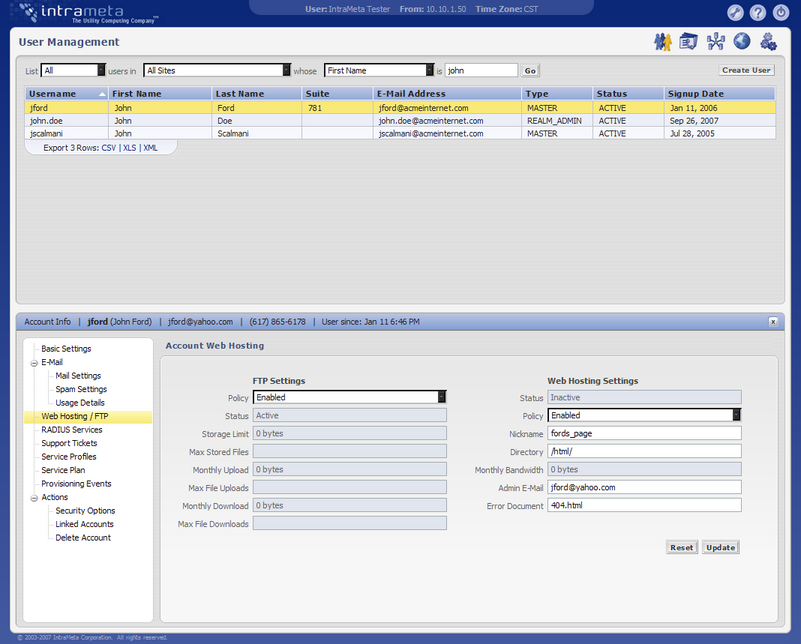Open Security Options in the sidebar
This screenshot has height=644, width=801.
tap(85, 511)
